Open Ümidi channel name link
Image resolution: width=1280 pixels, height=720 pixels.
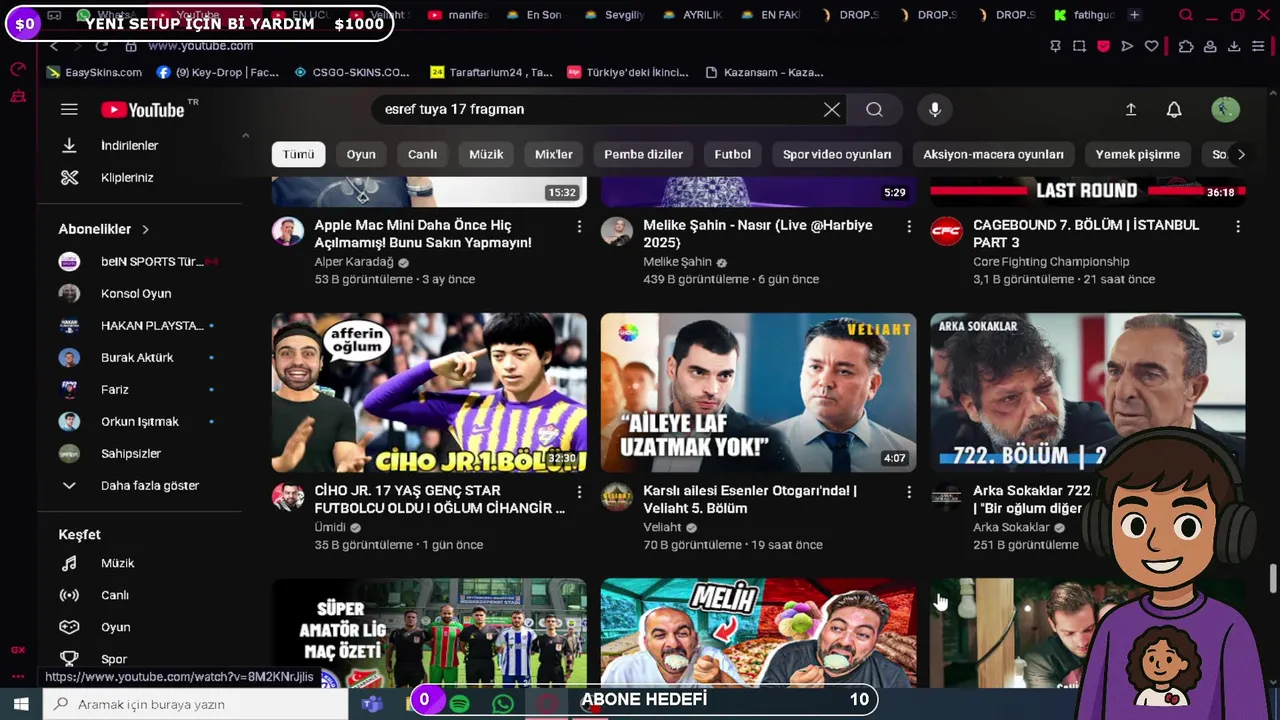coord(330,527)
